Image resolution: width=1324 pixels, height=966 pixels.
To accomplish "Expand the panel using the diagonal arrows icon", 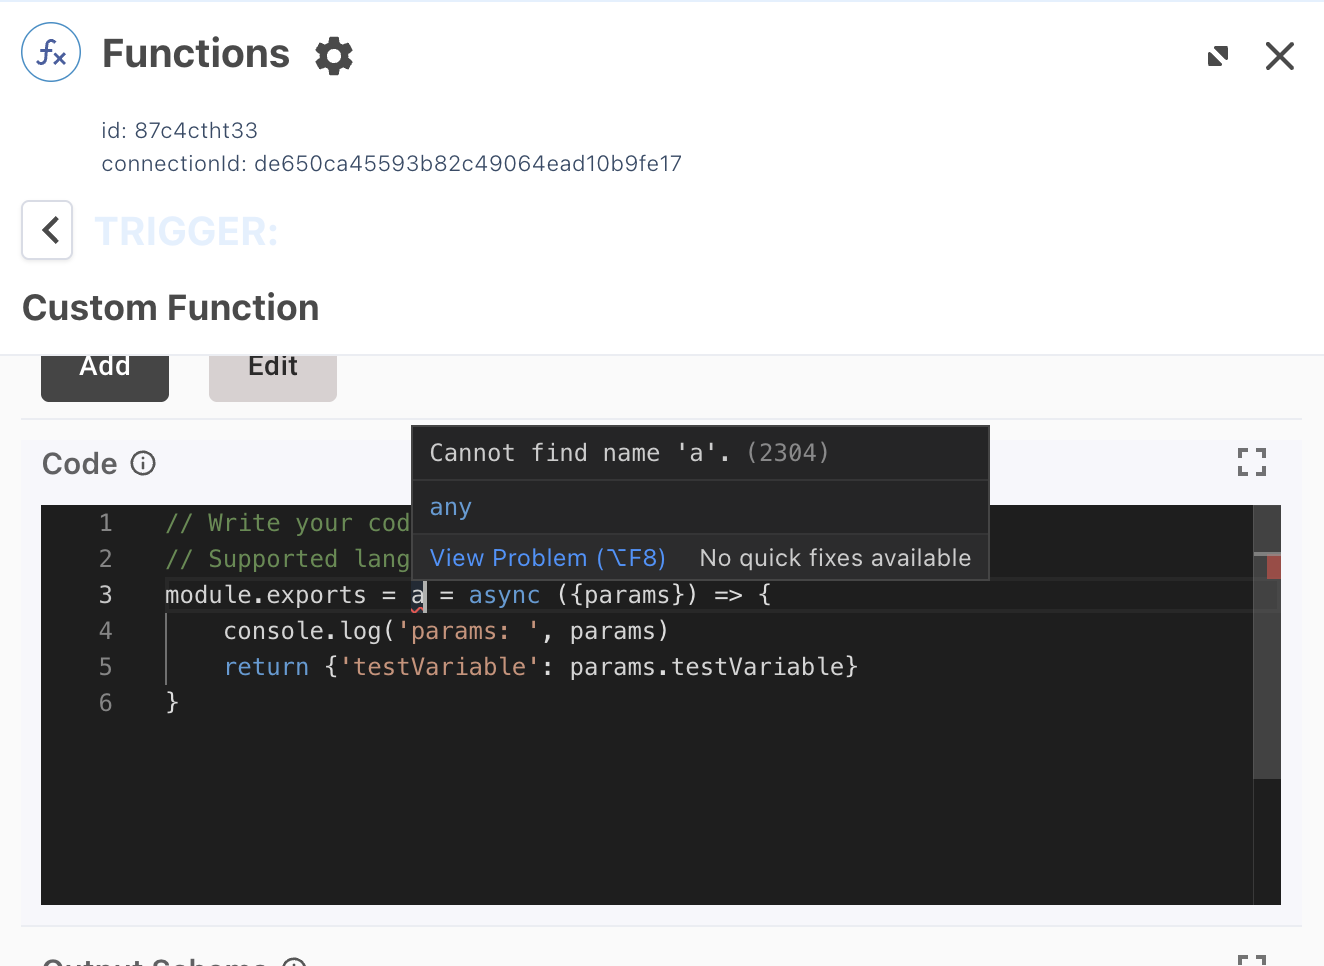I will 1217,56.
